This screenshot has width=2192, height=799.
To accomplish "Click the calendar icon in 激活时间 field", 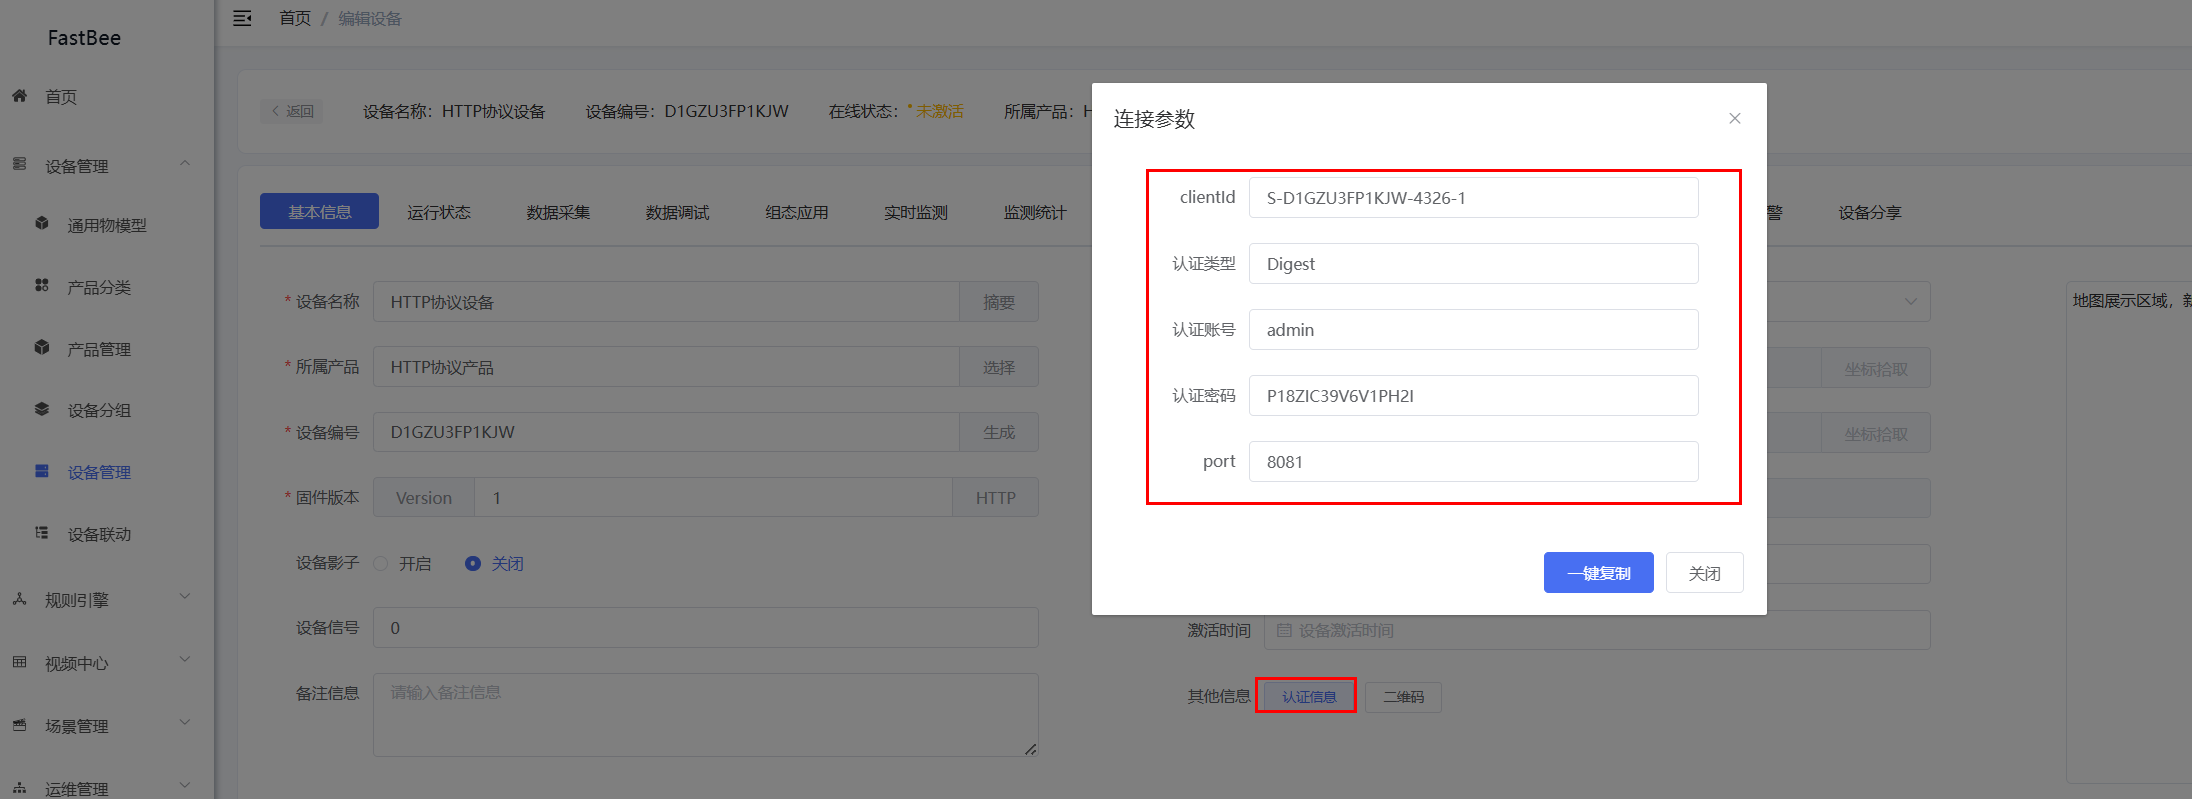I will click(1284, 631).
